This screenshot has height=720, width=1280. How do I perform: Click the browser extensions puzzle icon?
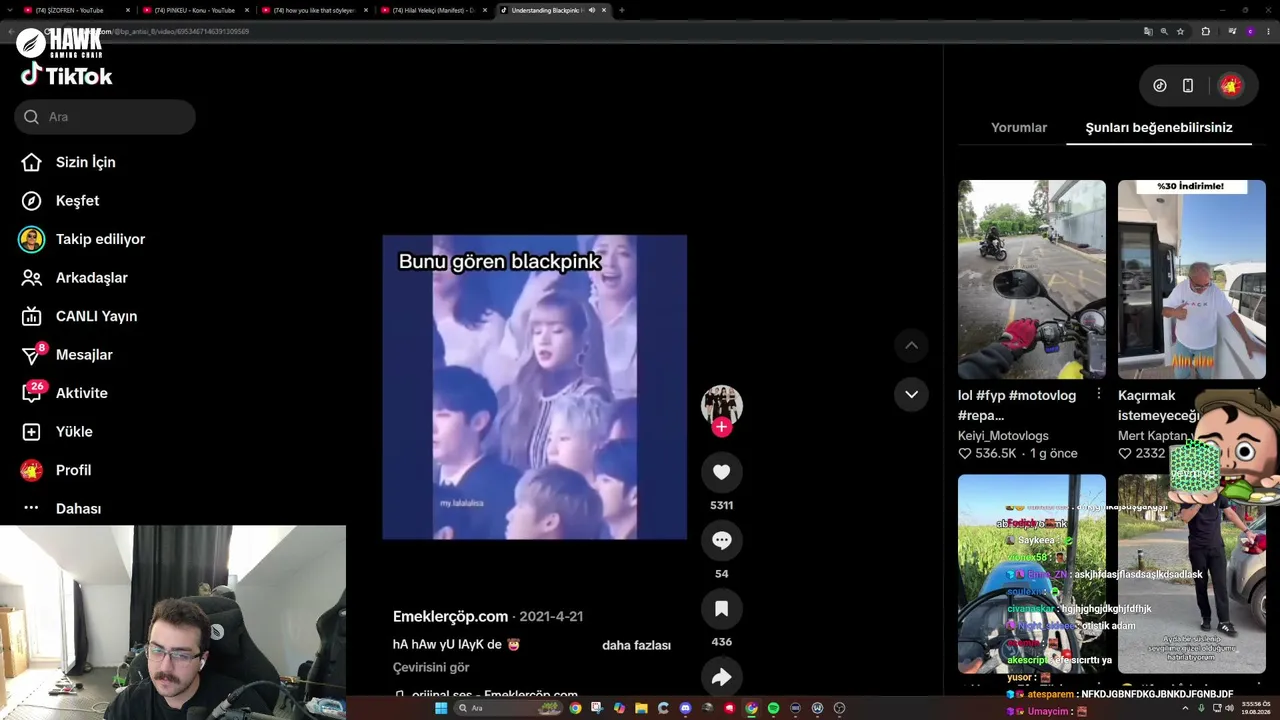click(1205, 31)
